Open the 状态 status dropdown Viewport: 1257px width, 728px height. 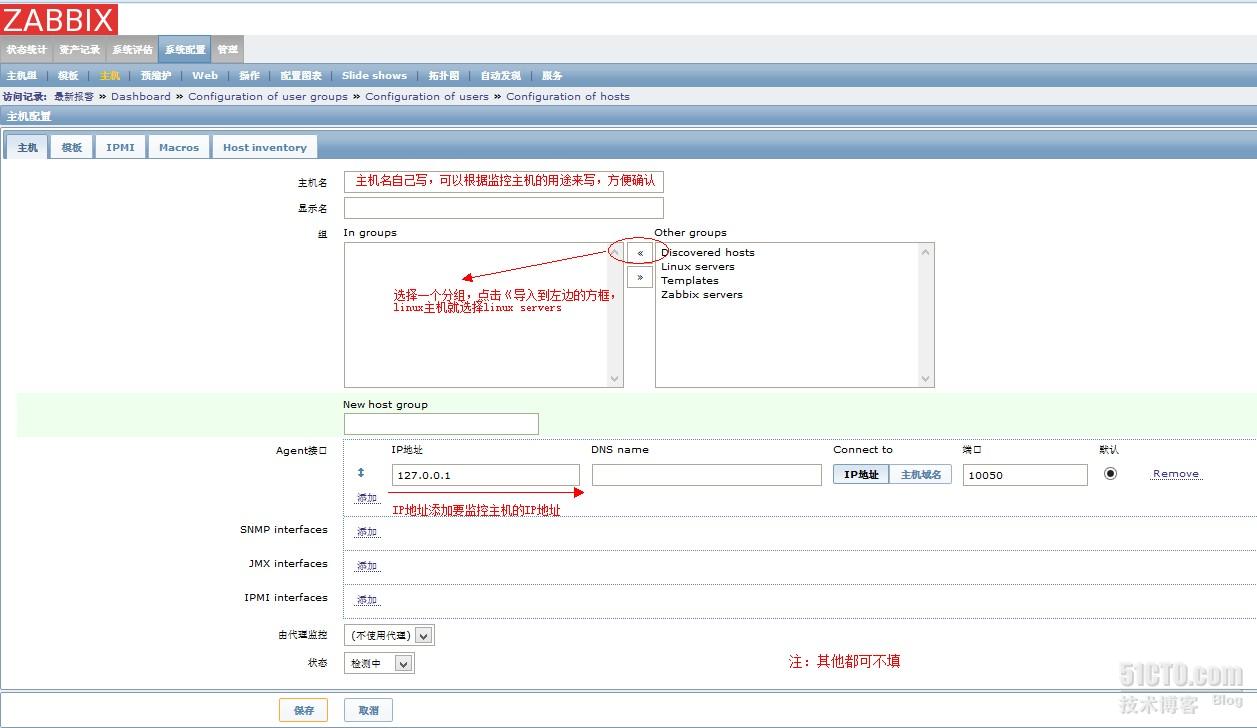(379, 663)
